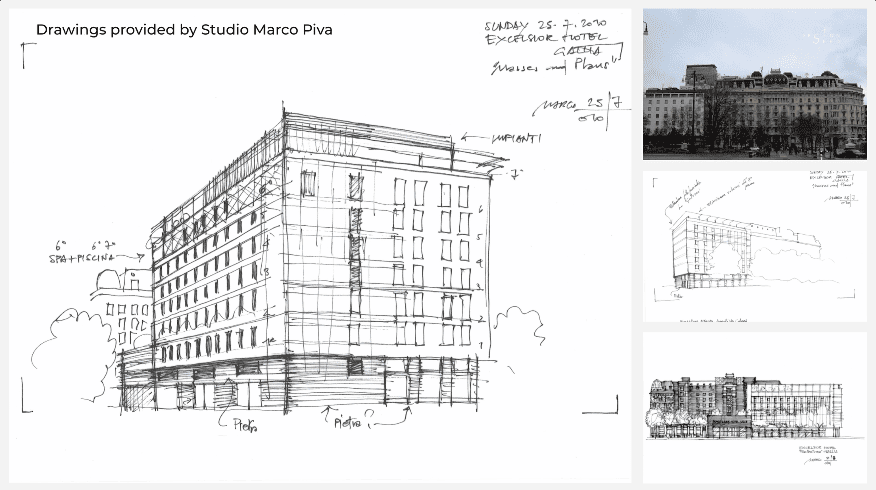This screenshot has height=490, width=876.
Task: Open the perspective sketch thumbnail with trees
Action: [754, 246]
